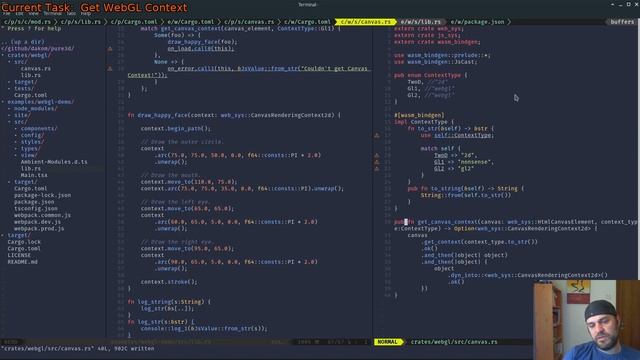
Task: Open the Terminal menu
Action: (x=52, y=13)
